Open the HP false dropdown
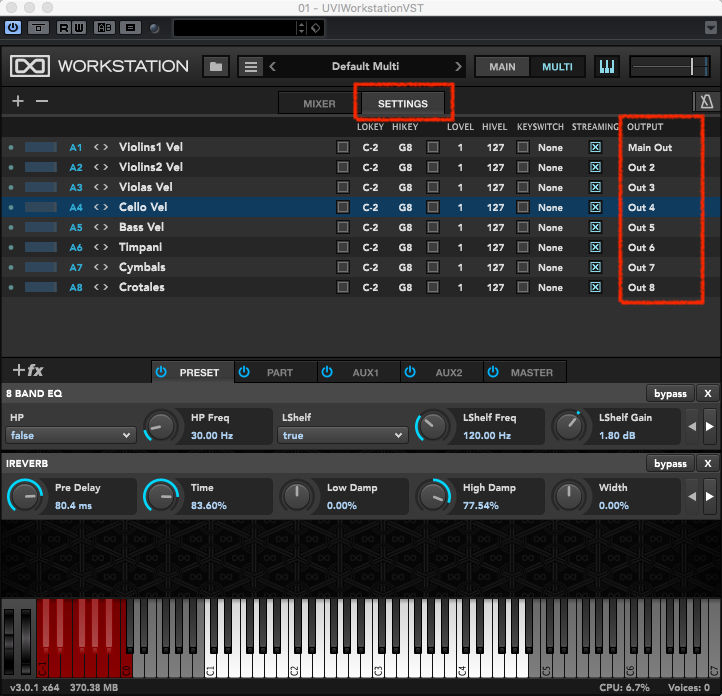This screenshot has height=696, width=722. click(71, 435)
